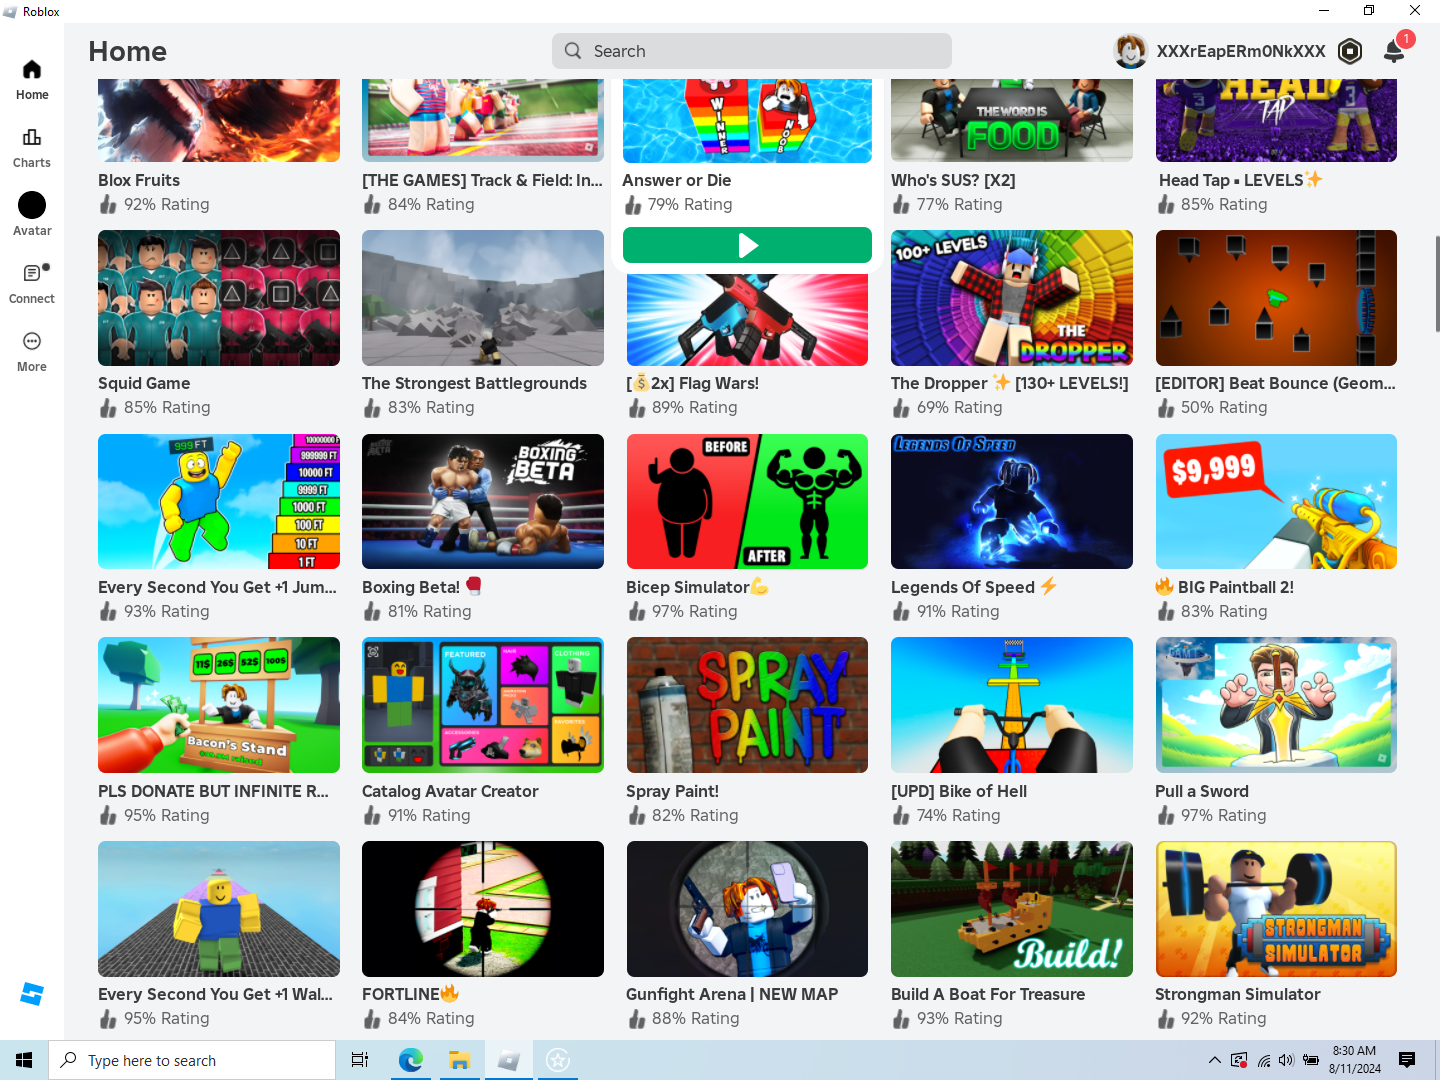The width and height of the screenshot is (1440, 1080).
Task: Open the Robux balance icon
Action: point(1350,51)
